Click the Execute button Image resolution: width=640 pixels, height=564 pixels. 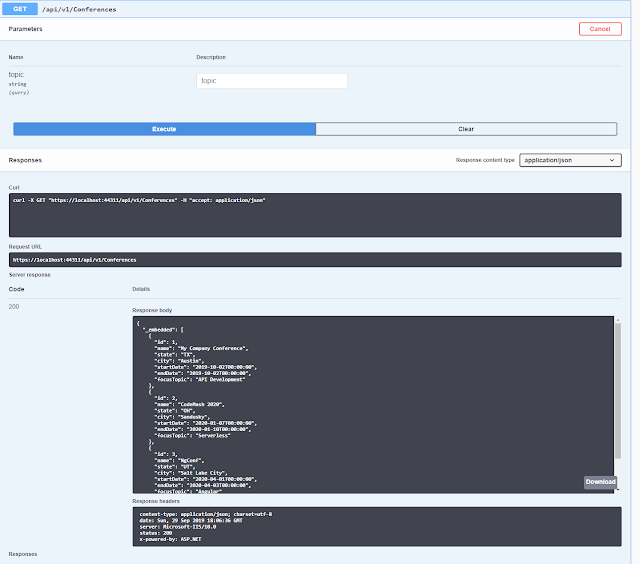pos(164,129)
